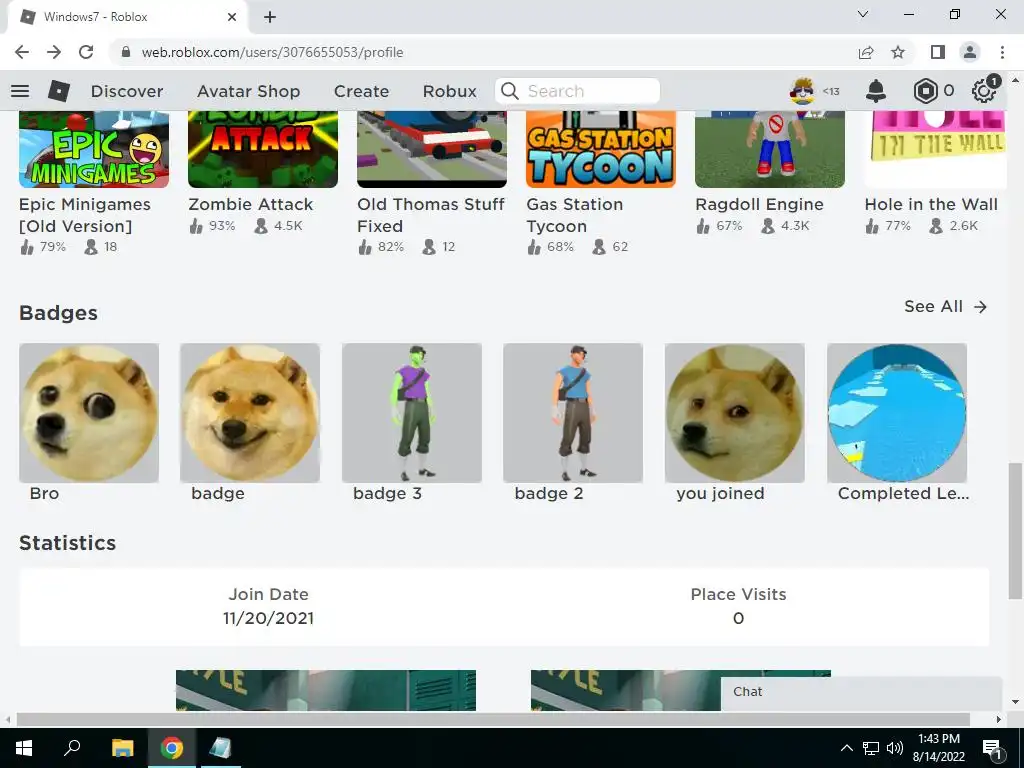Open the Bro badge image
This screenshot has height=768, width=1024.
[x=89, y=413]
